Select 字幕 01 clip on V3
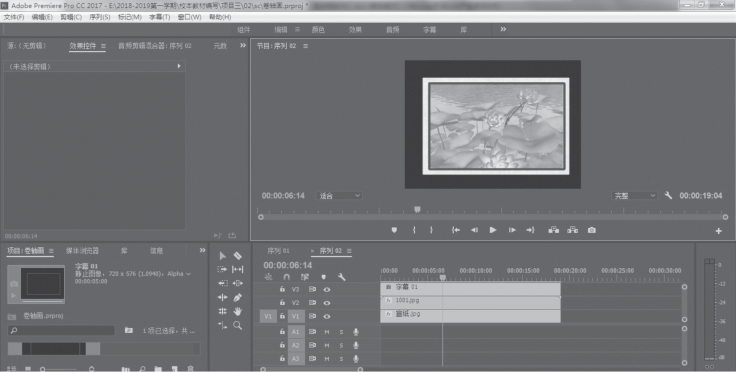This screenshot has width=736, height=372. (470, 288)
